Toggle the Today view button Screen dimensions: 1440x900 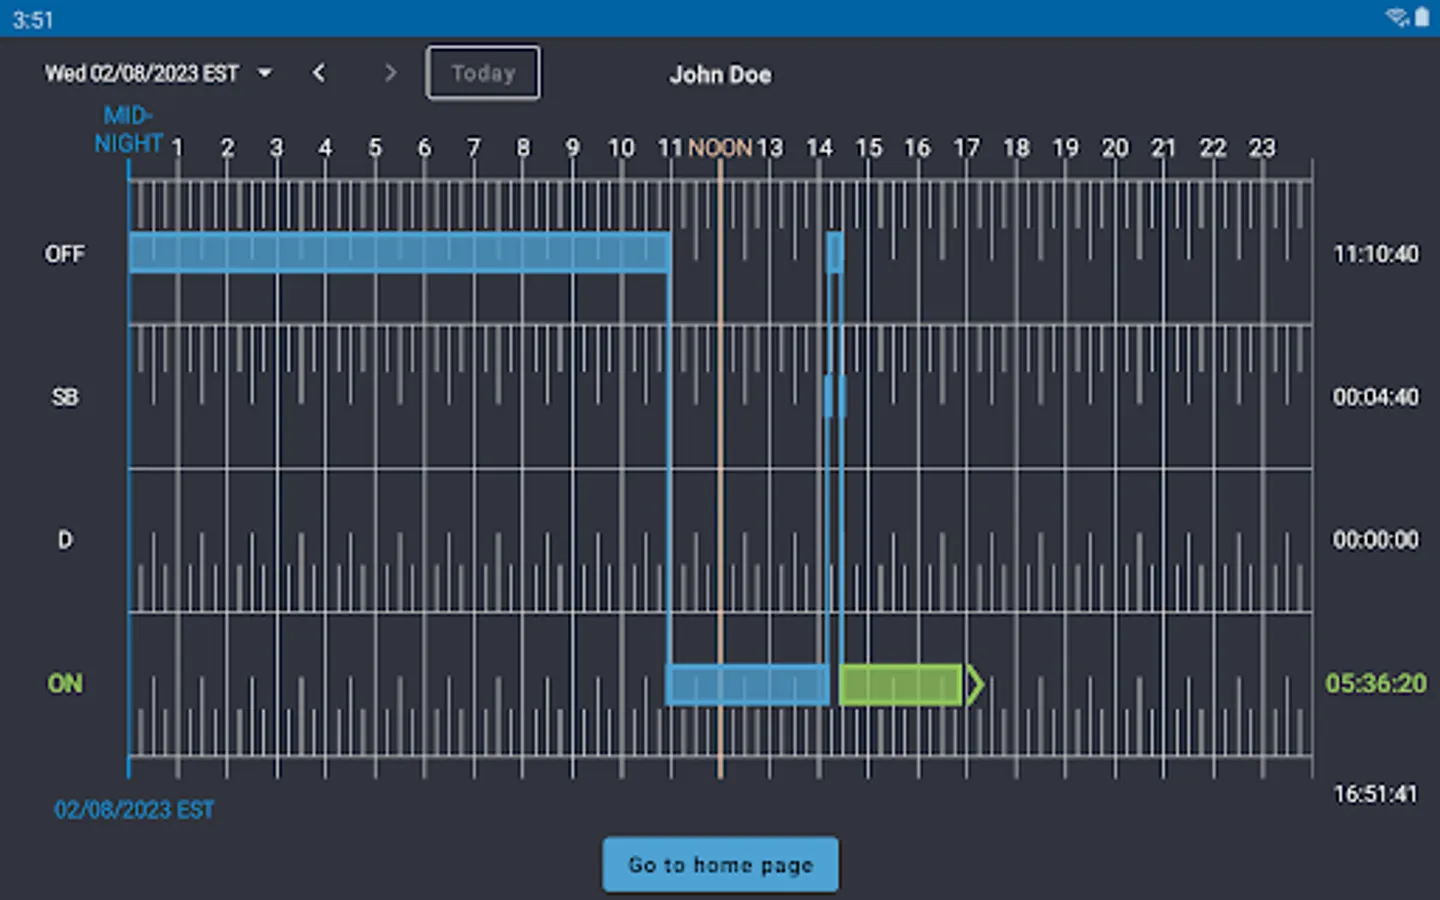pos(483,72)
